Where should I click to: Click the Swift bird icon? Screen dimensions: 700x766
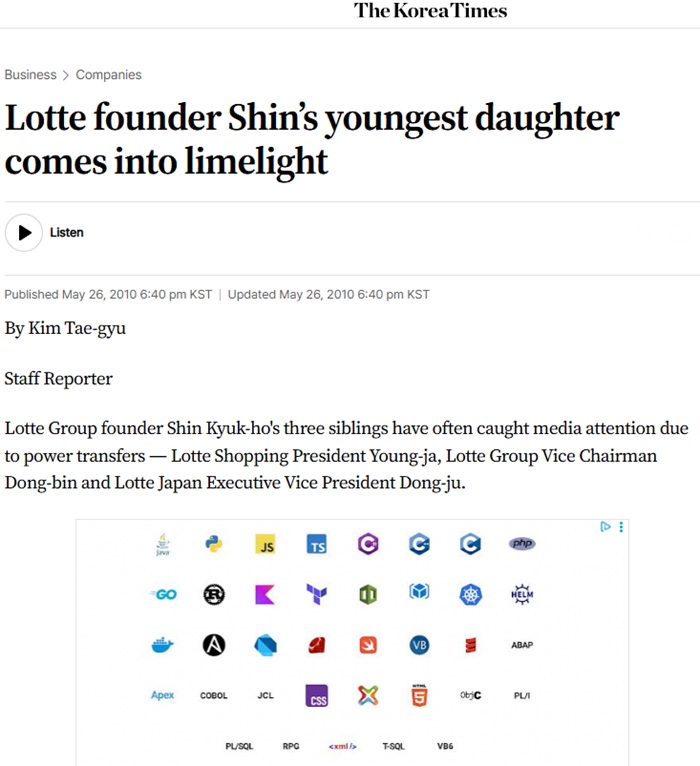pos(368,646)
